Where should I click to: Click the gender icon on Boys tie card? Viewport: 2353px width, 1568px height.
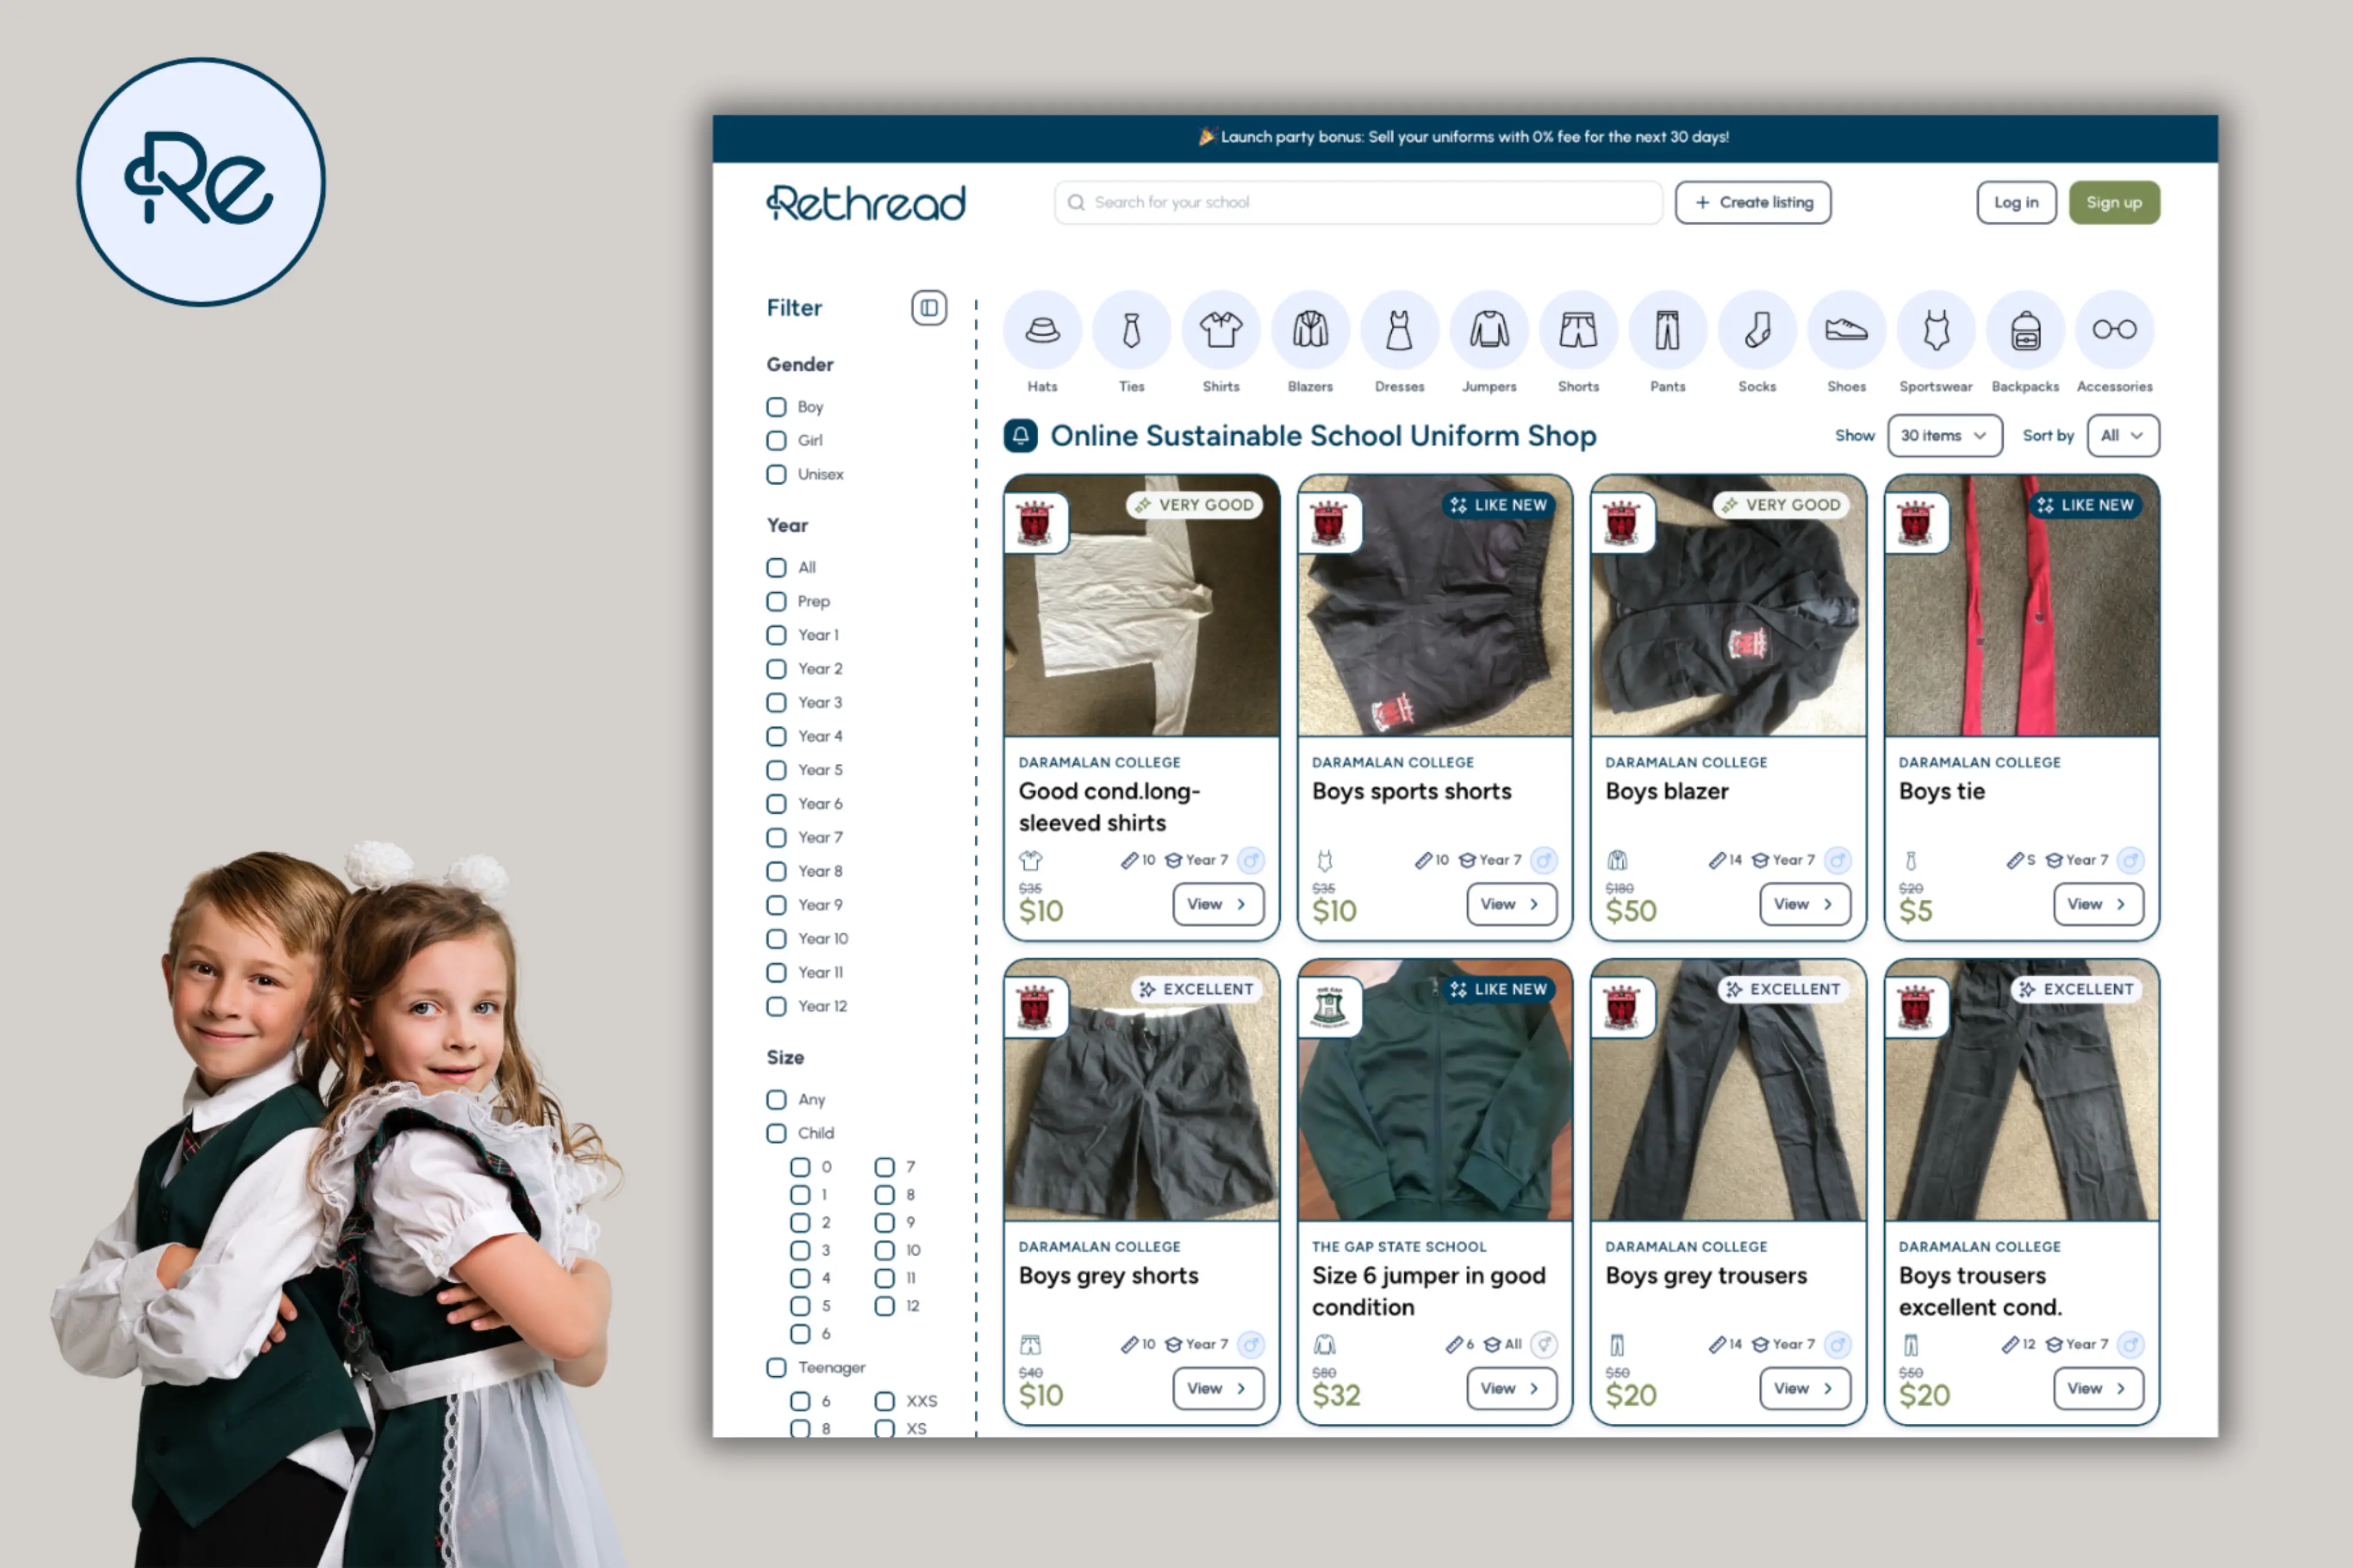[2131, 860]
